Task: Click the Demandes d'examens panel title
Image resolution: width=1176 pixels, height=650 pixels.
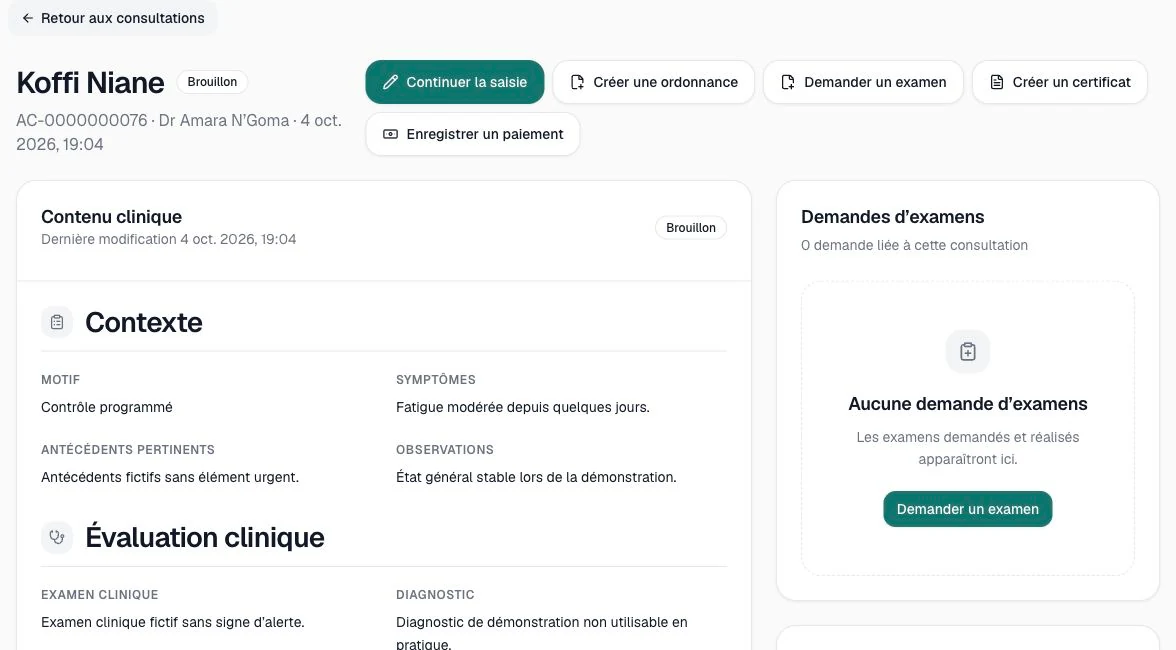Action: (x=892, y=217)
